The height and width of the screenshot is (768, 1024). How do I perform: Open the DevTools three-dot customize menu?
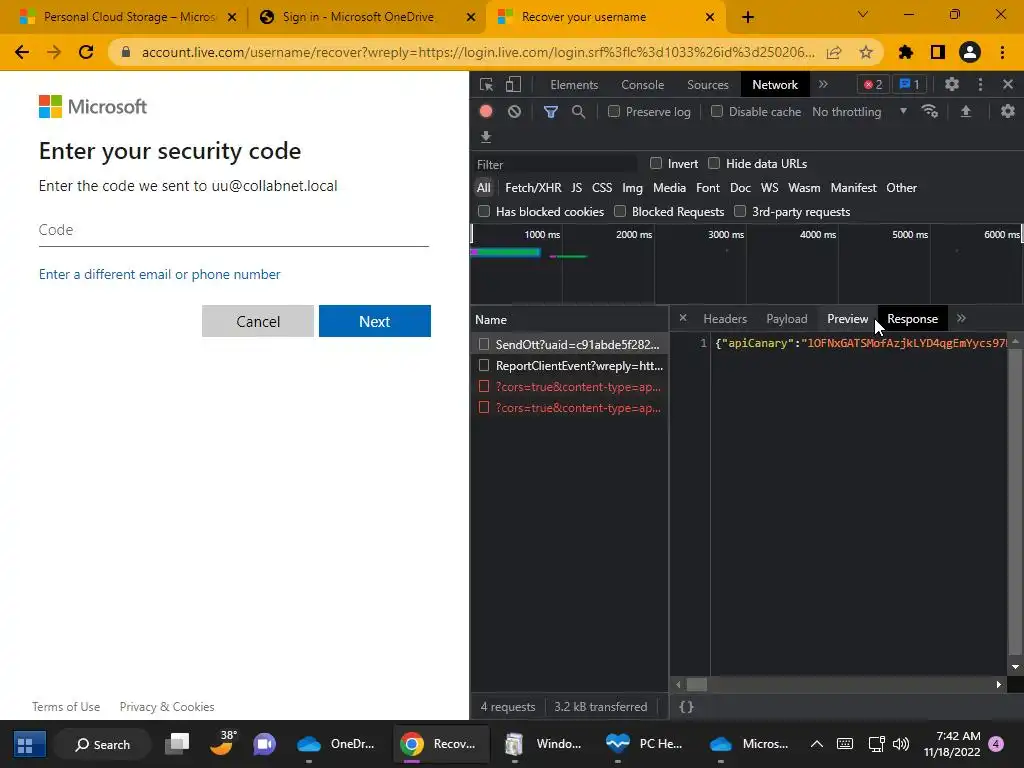tap(980, 84)
